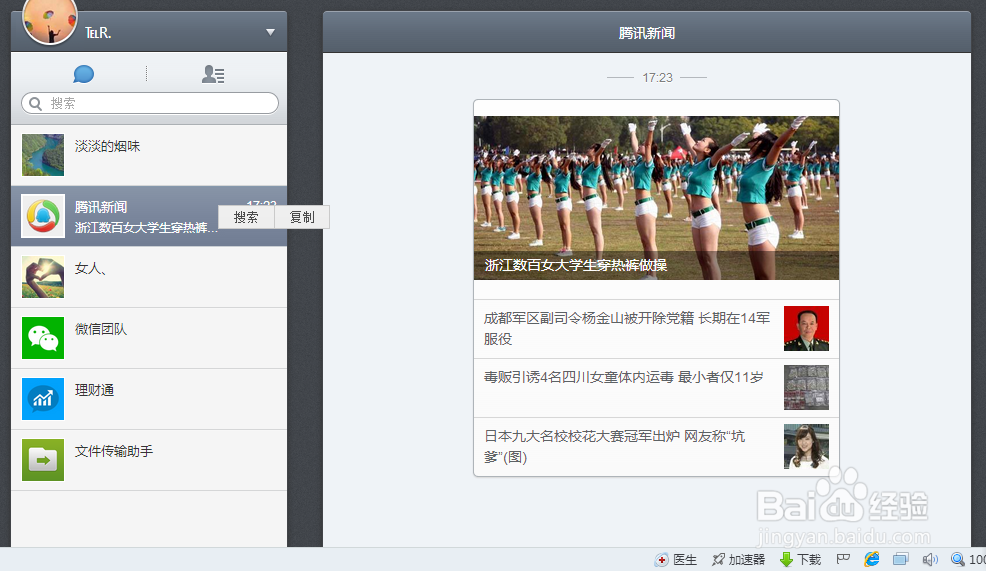
Task: Click the Internet Explorer mode icon
Action: click(872, 559)
